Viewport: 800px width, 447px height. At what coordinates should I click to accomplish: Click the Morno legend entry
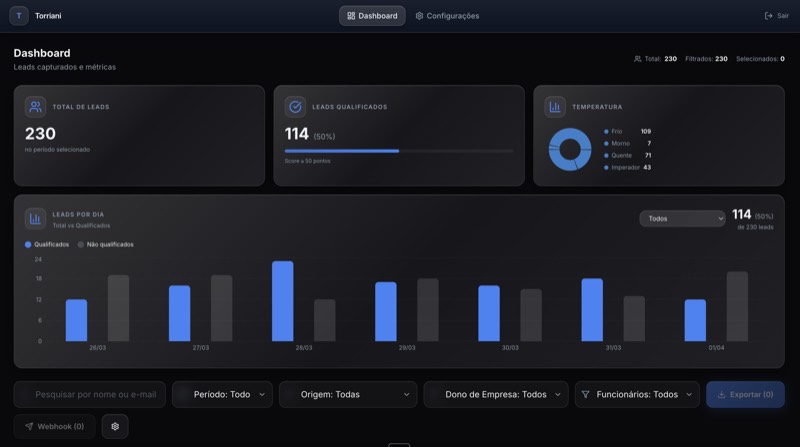[628, 143]
